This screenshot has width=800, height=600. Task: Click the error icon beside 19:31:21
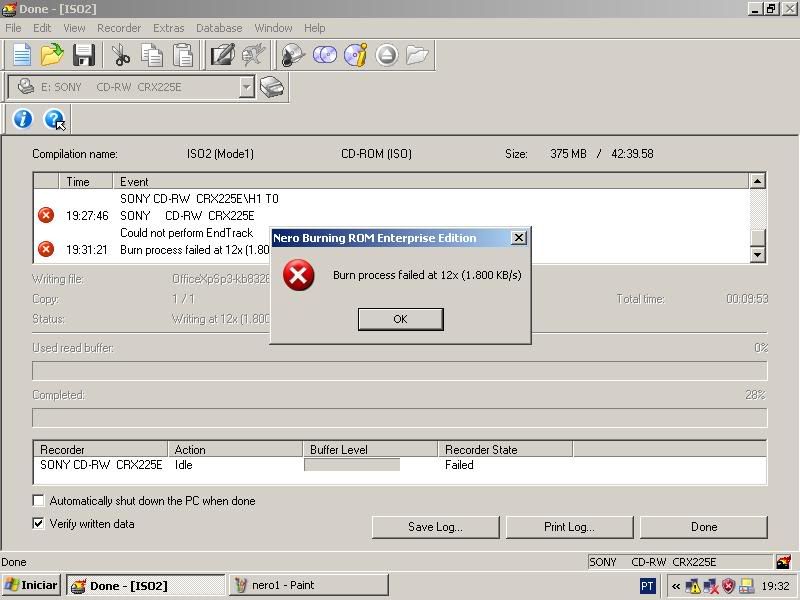(x=46, y=249)
